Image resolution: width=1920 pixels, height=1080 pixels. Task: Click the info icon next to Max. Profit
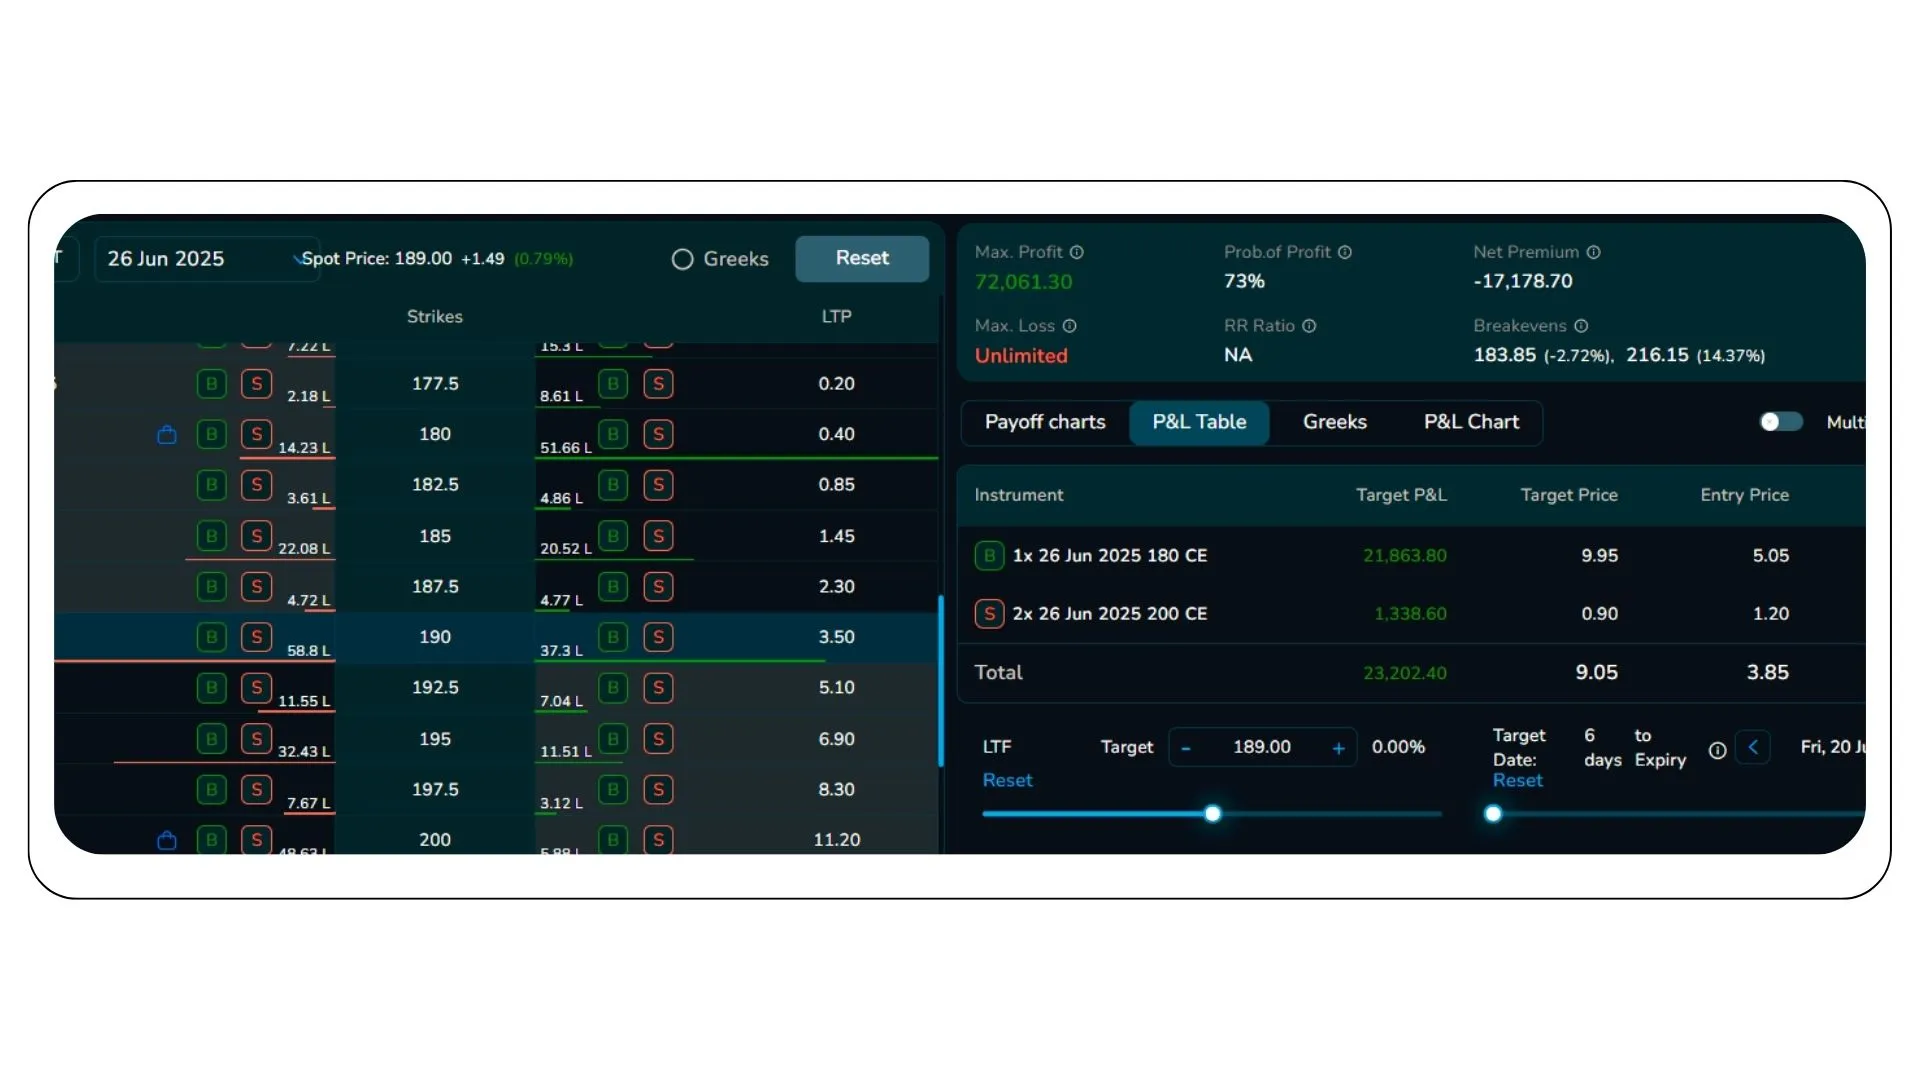(x=1076, y=252)
